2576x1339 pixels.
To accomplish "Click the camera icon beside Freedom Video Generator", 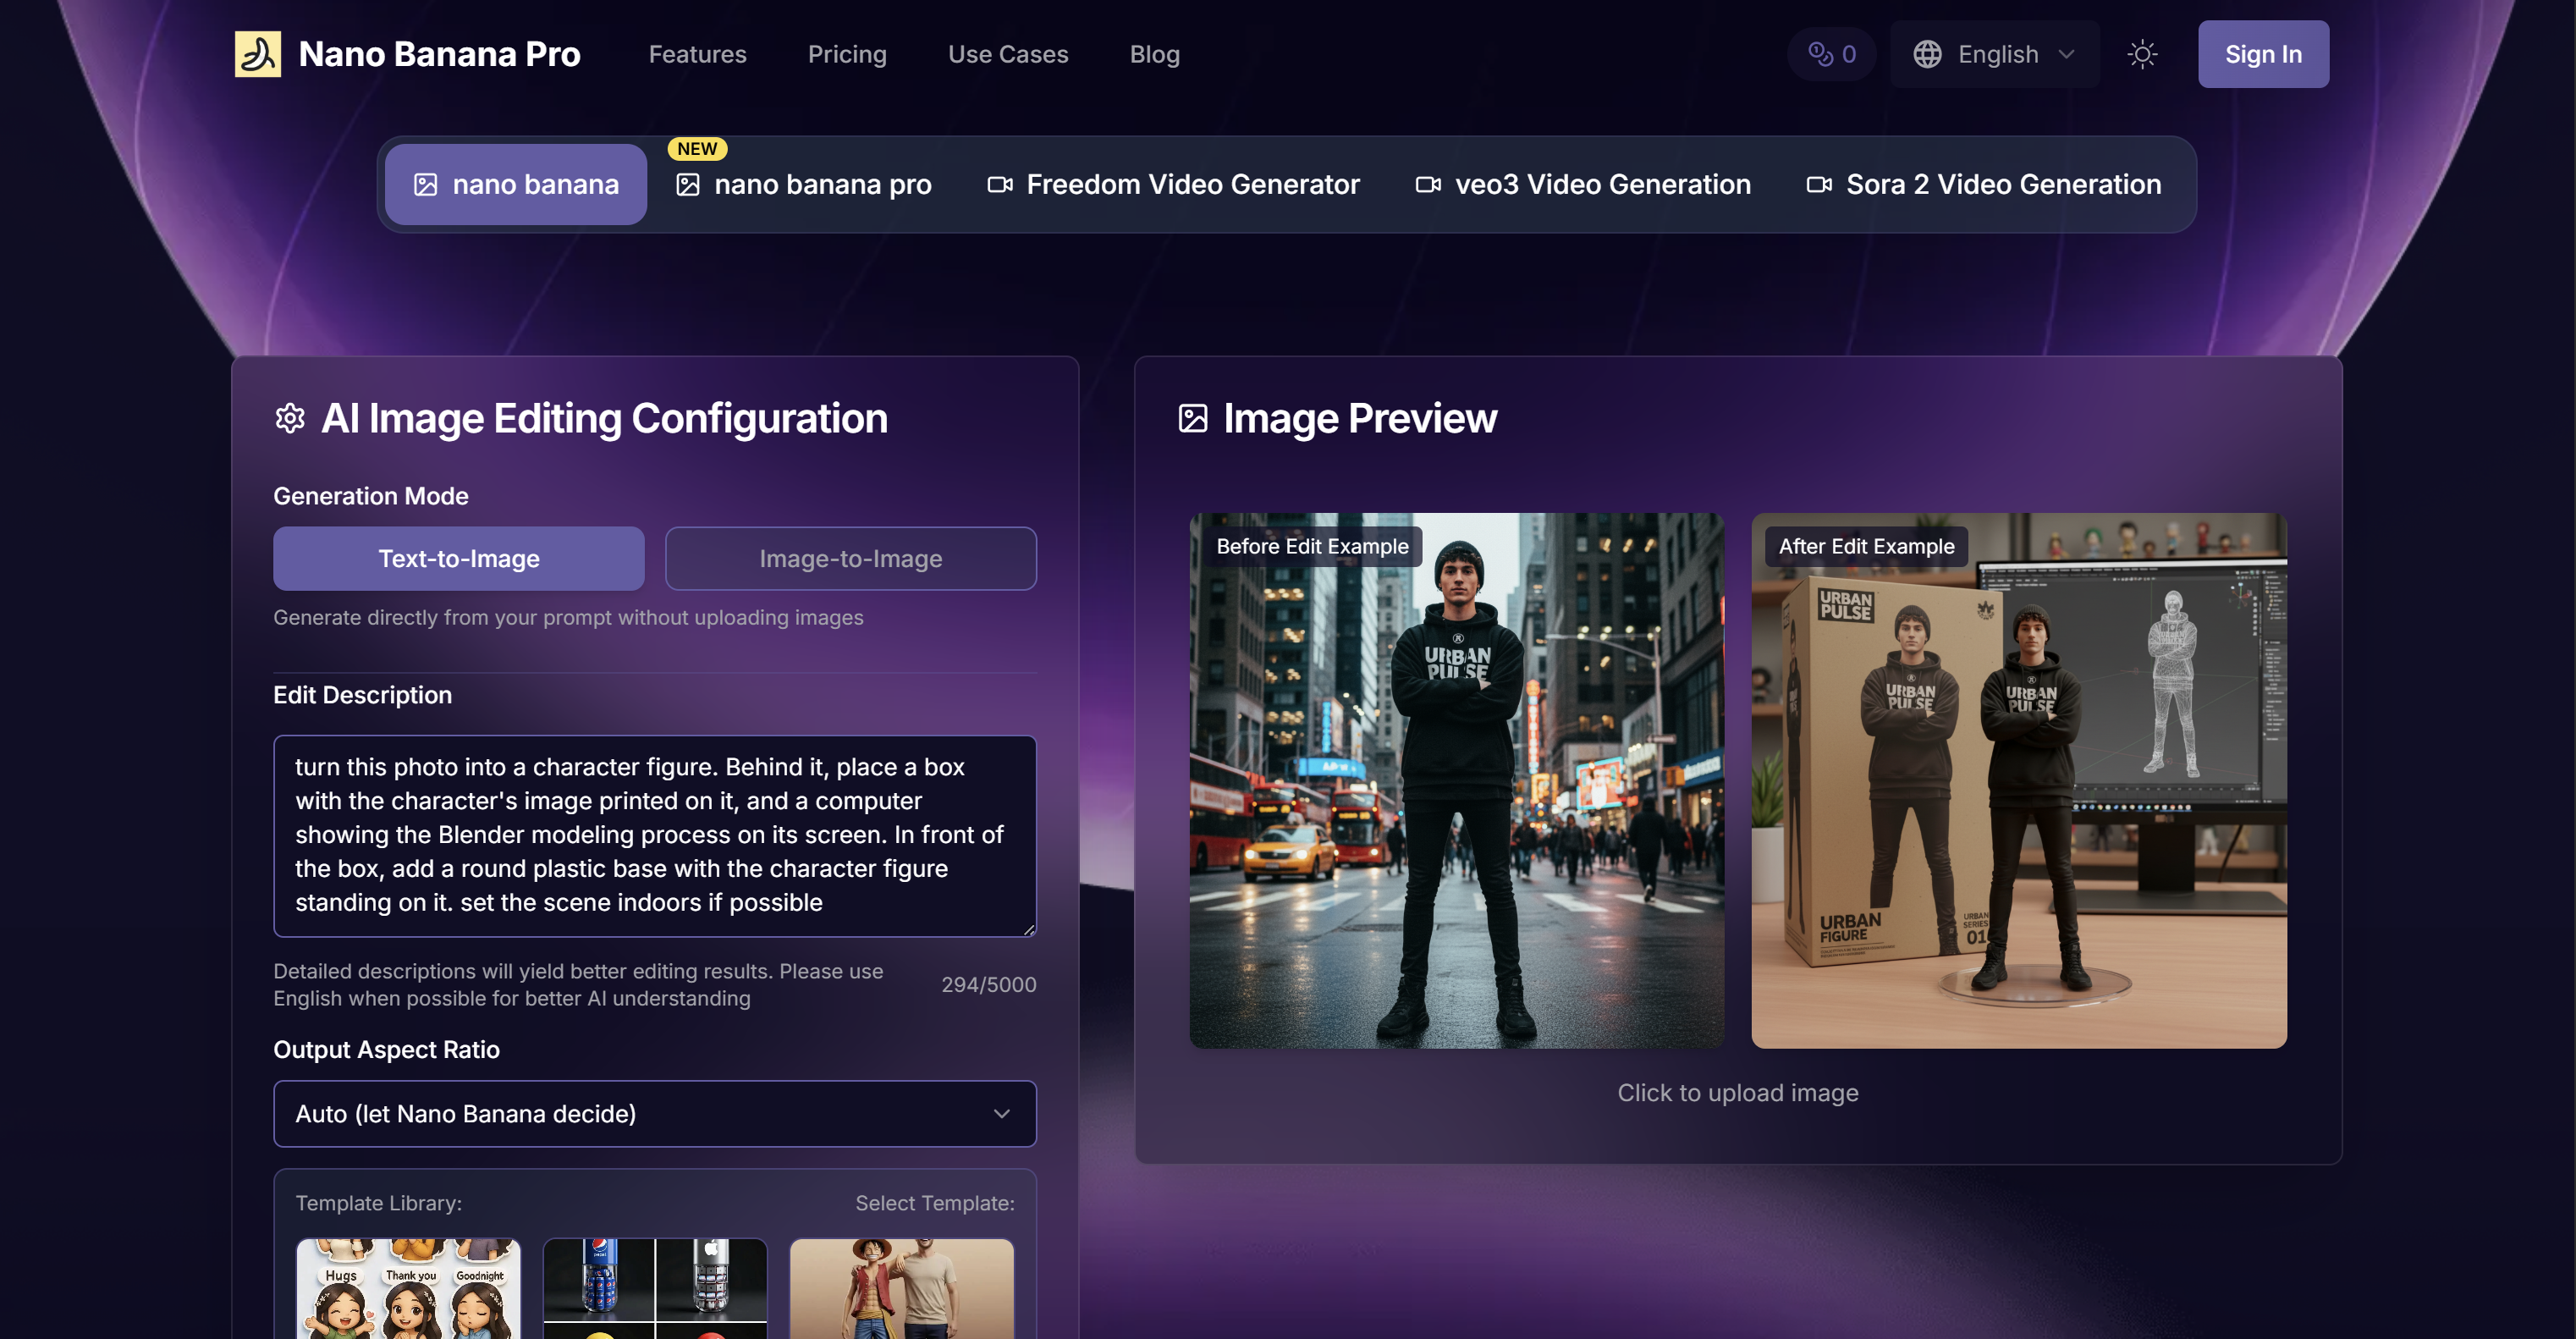I will click(x=1000, y=184).
